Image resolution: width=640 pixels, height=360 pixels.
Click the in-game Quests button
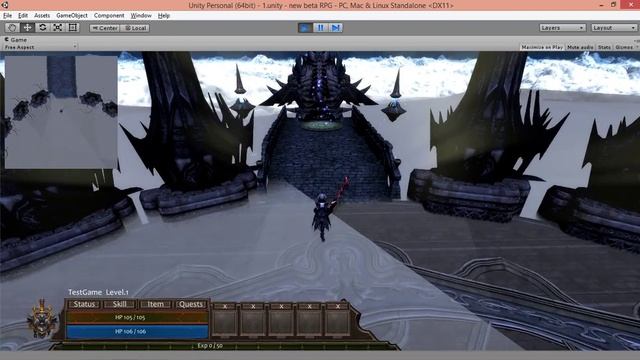(191, 304)
